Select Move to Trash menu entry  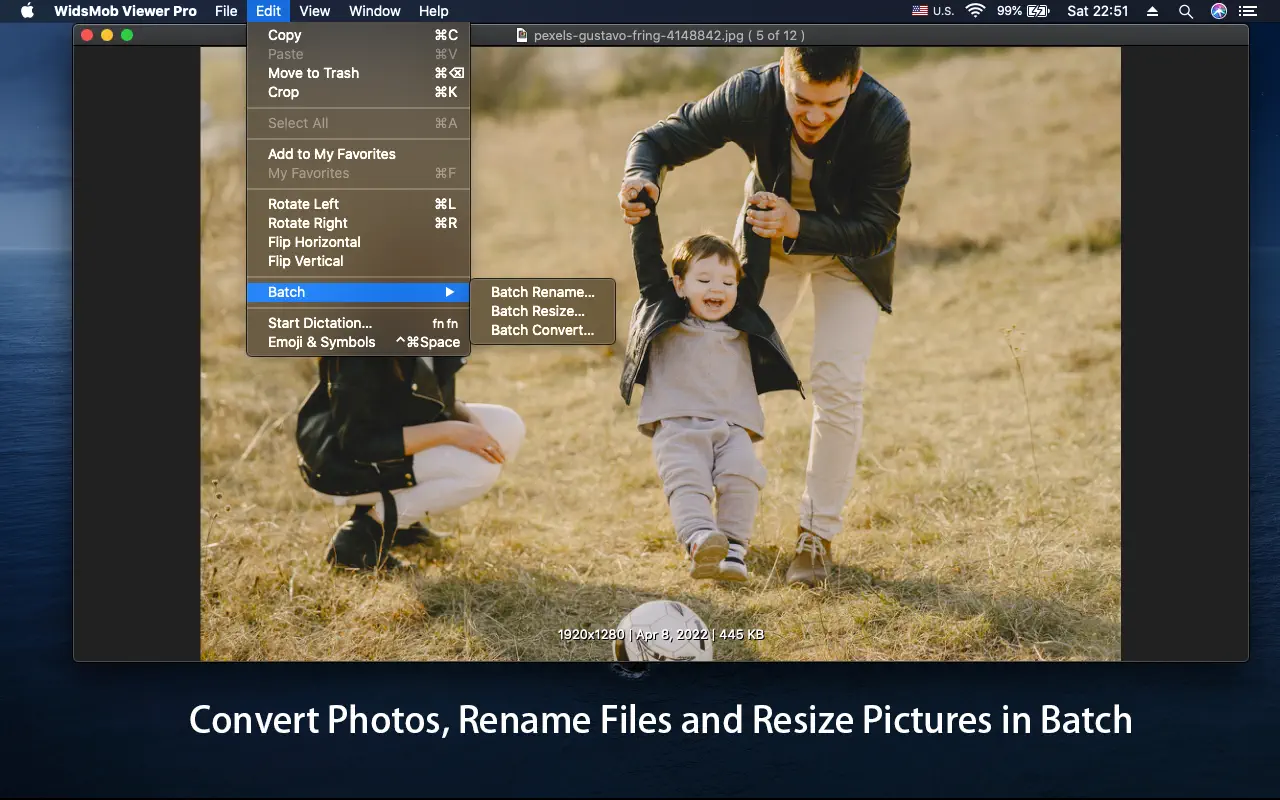313,73
